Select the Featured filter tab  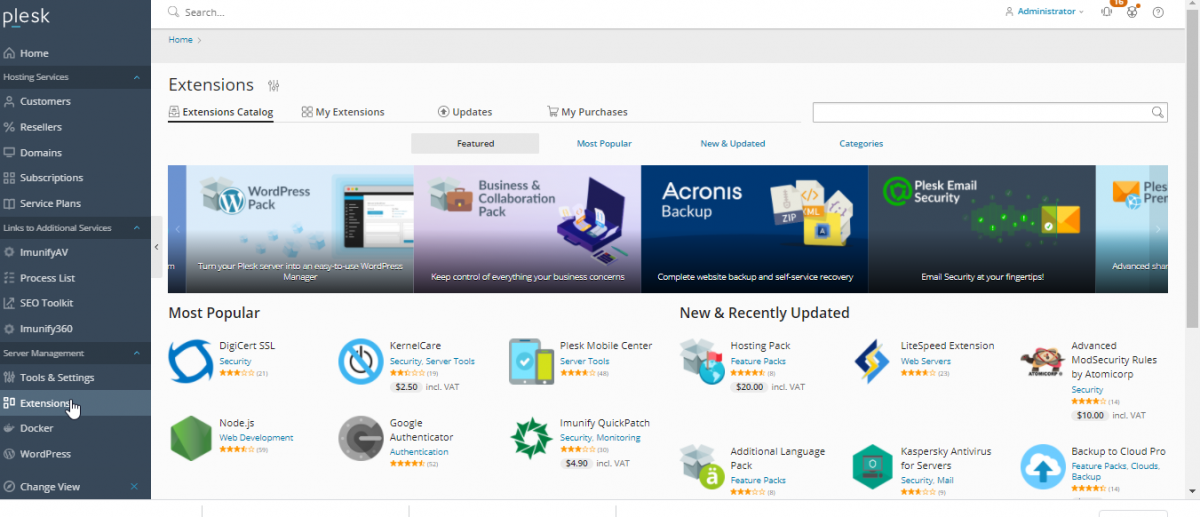(x=475, y=144)
